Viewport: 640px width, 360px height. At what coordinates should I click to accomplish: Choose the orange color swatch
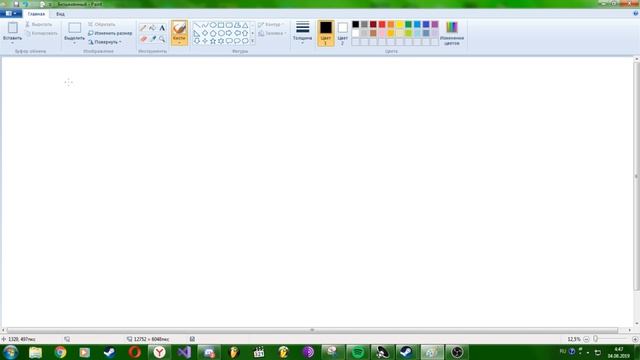point(391,24)
